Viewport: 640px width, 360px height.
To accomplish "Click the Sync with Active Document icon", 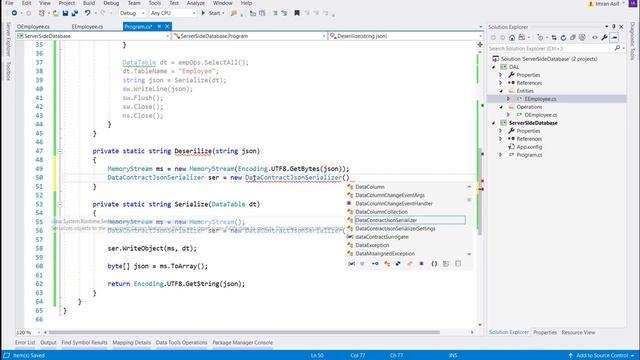I will [554, 38].
